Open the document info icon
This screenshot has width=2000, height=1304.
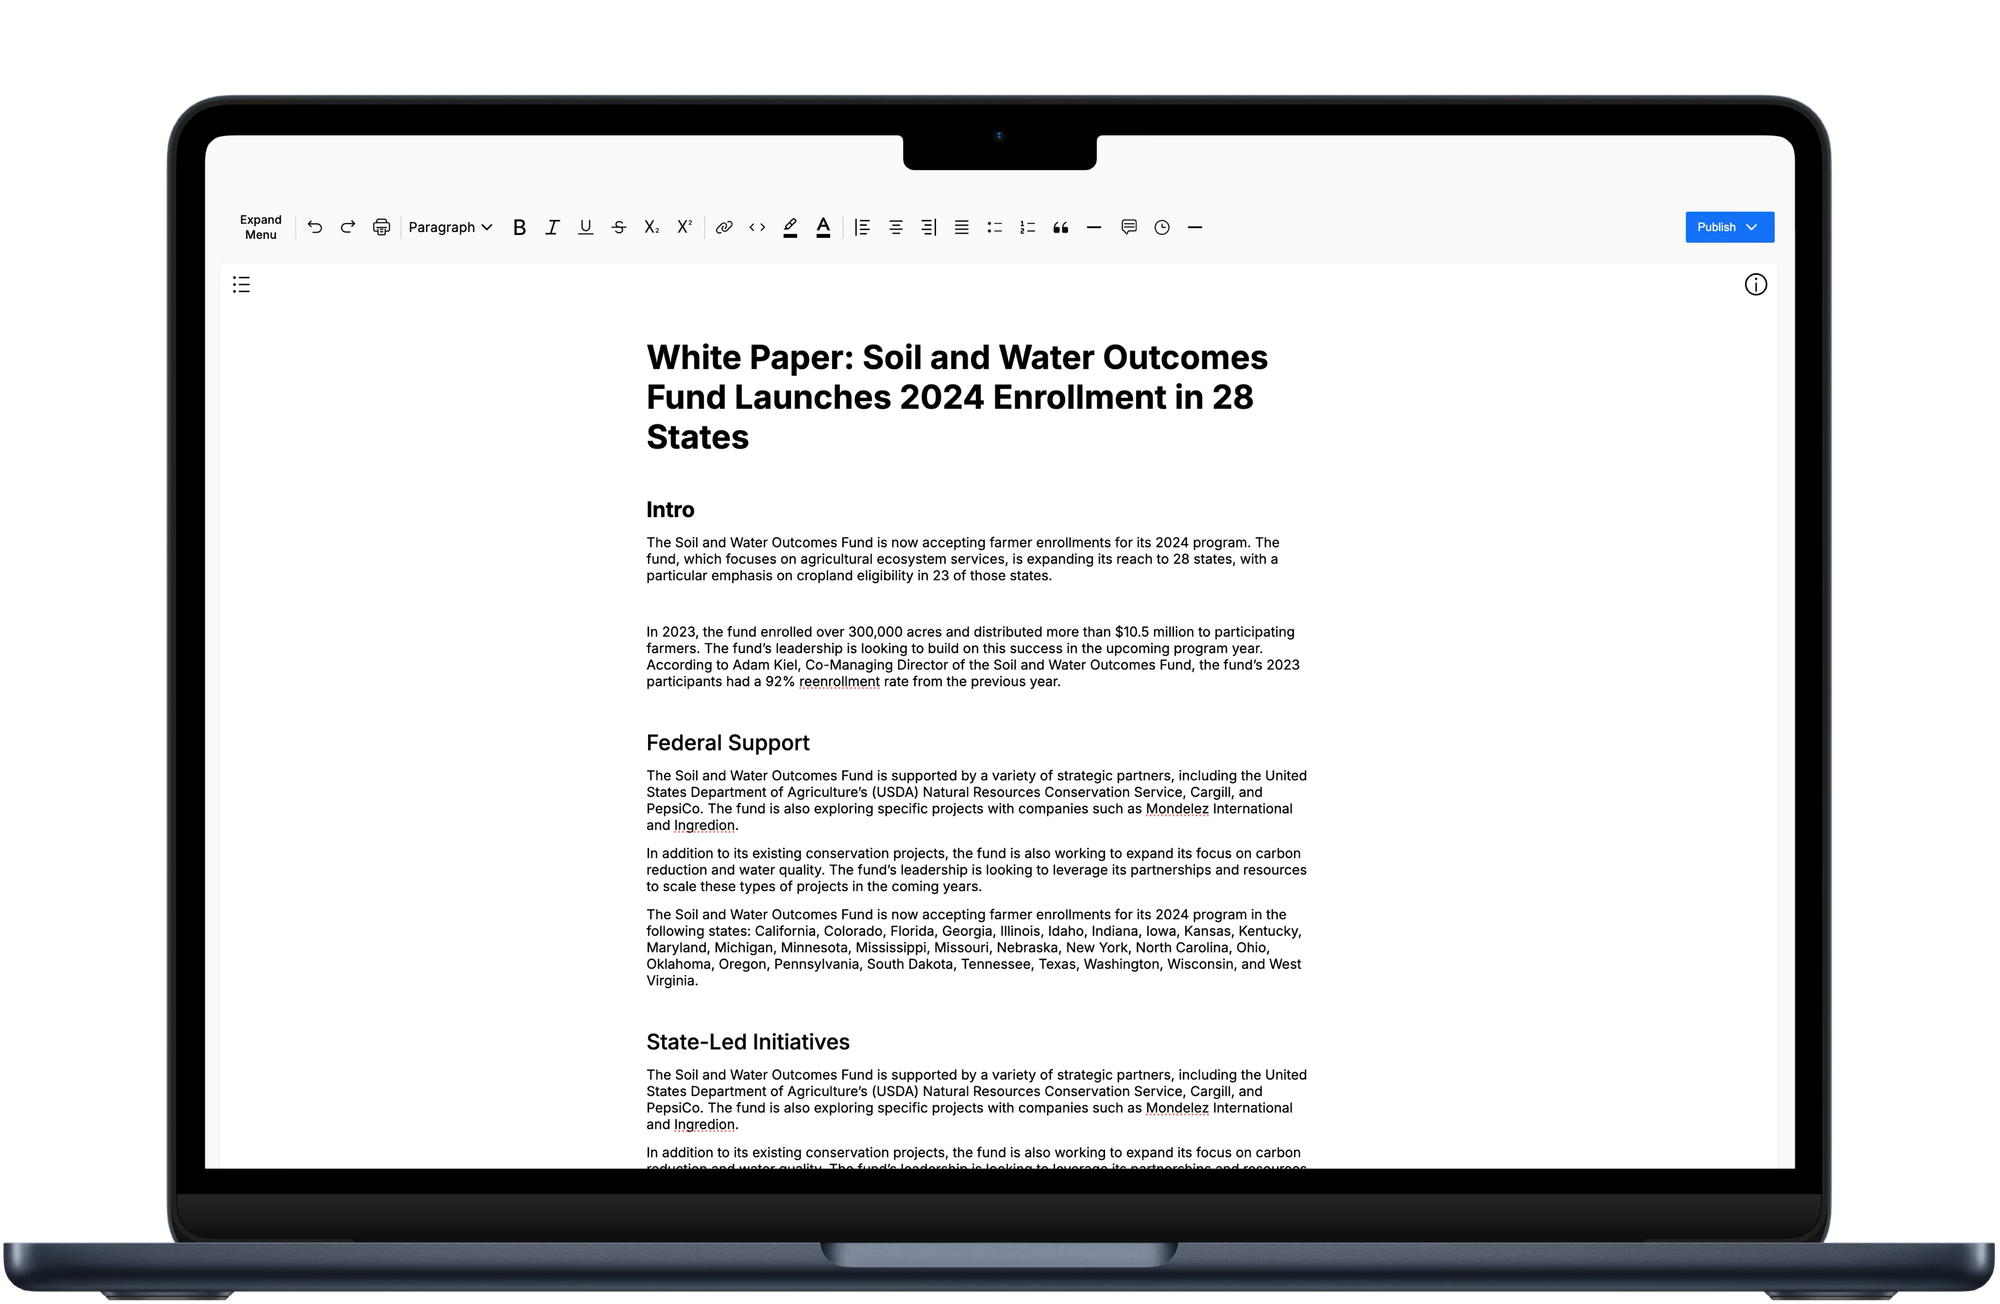pyautogui.click(x=1756, y=285)
